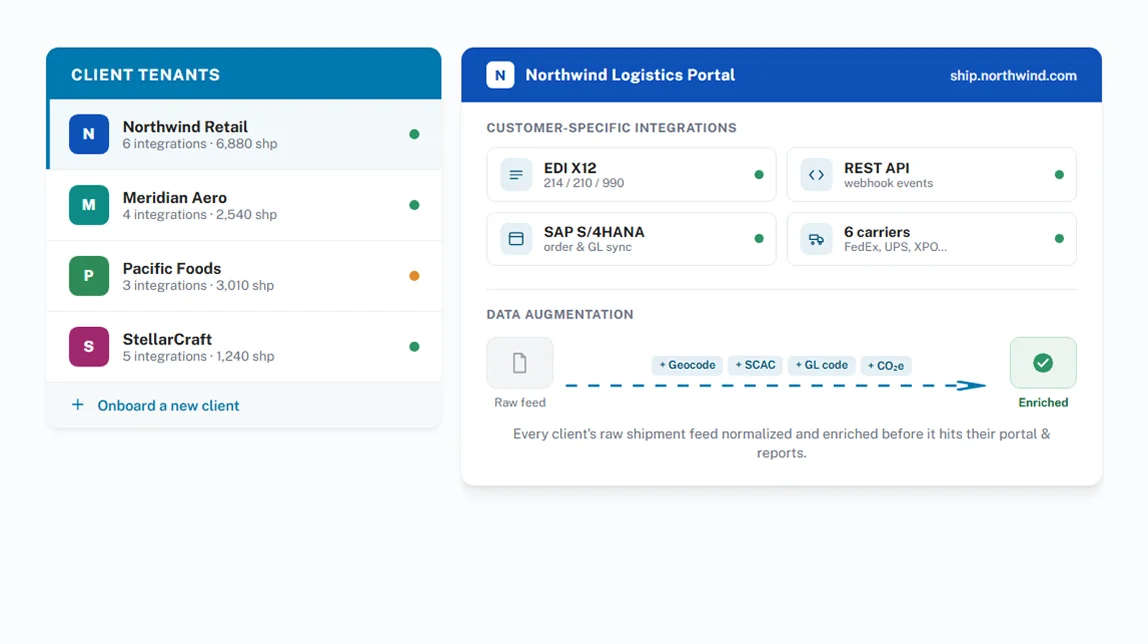Click Pacific Foods orange status dot
This screenshot has width=1148, height=644.
point(414,276)
